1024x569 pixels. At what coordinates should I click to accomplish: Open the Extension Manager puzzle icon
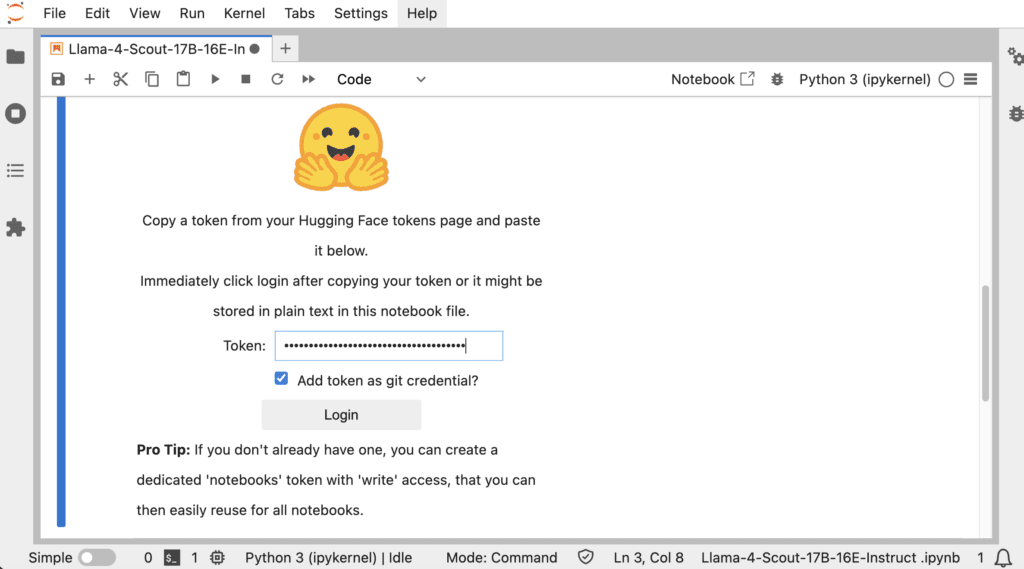(x=16, y=227)
